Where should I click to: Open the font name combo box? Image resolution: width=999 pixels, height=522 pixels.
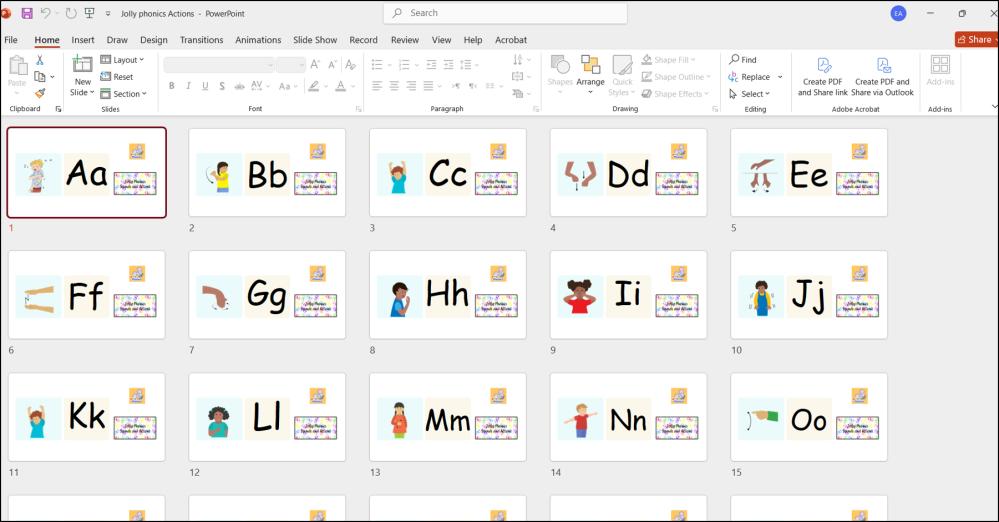[219, 64]
